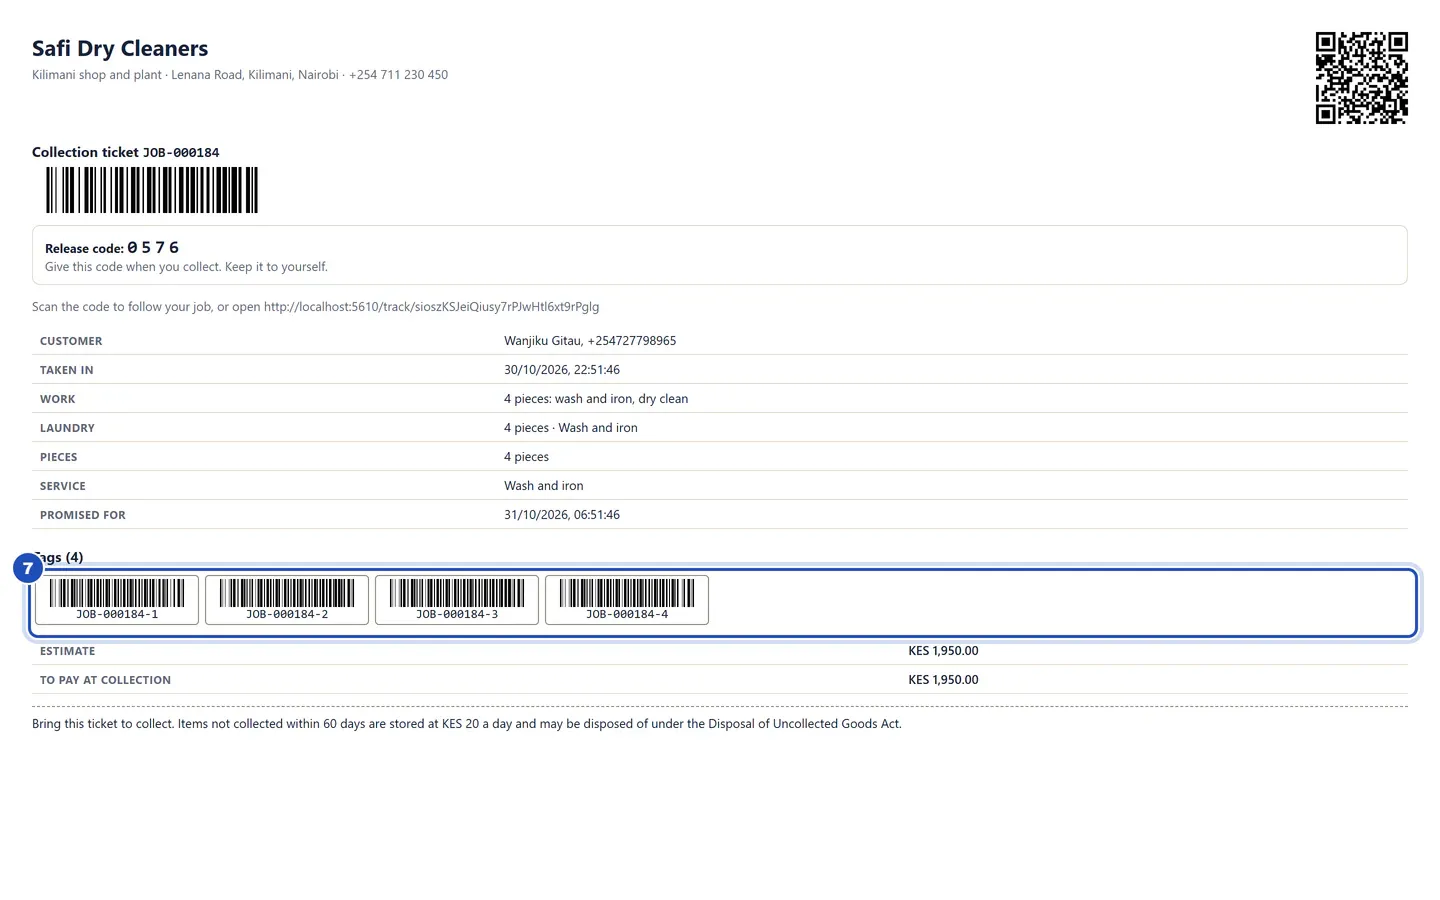The width and height of the screenshot is (1440, 900).
Task: Select the tag barcode JOB-000184-4
Action: [627, 600]
